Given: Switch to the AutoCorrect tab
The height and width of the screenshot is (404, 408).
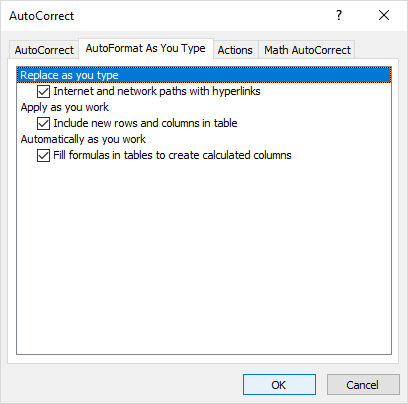Looking at the screenshot, I should (x=44, y=50).
